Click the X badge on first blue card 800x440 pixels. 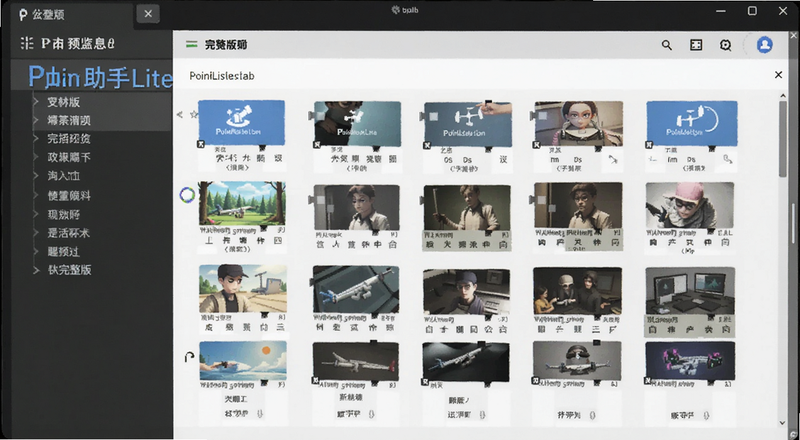201,144
